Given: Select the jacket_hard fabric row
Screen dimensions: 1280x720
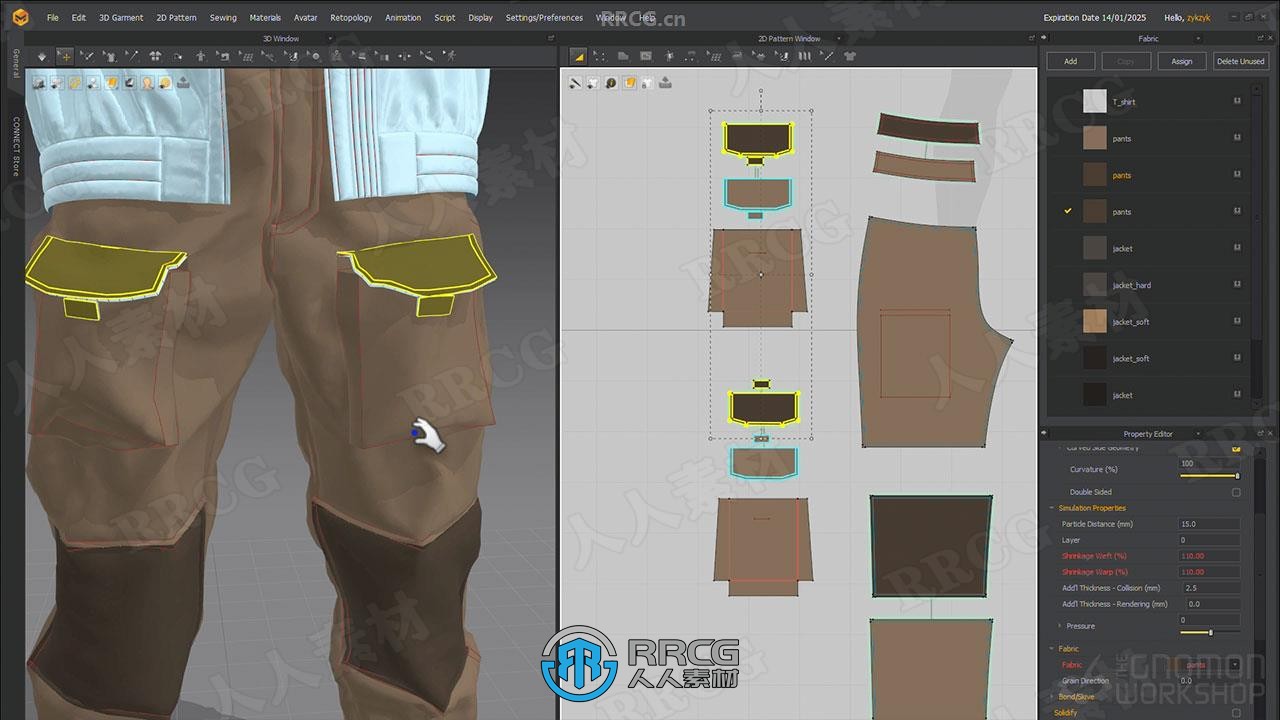Looking at the screenshot, I should (1148, 285).
